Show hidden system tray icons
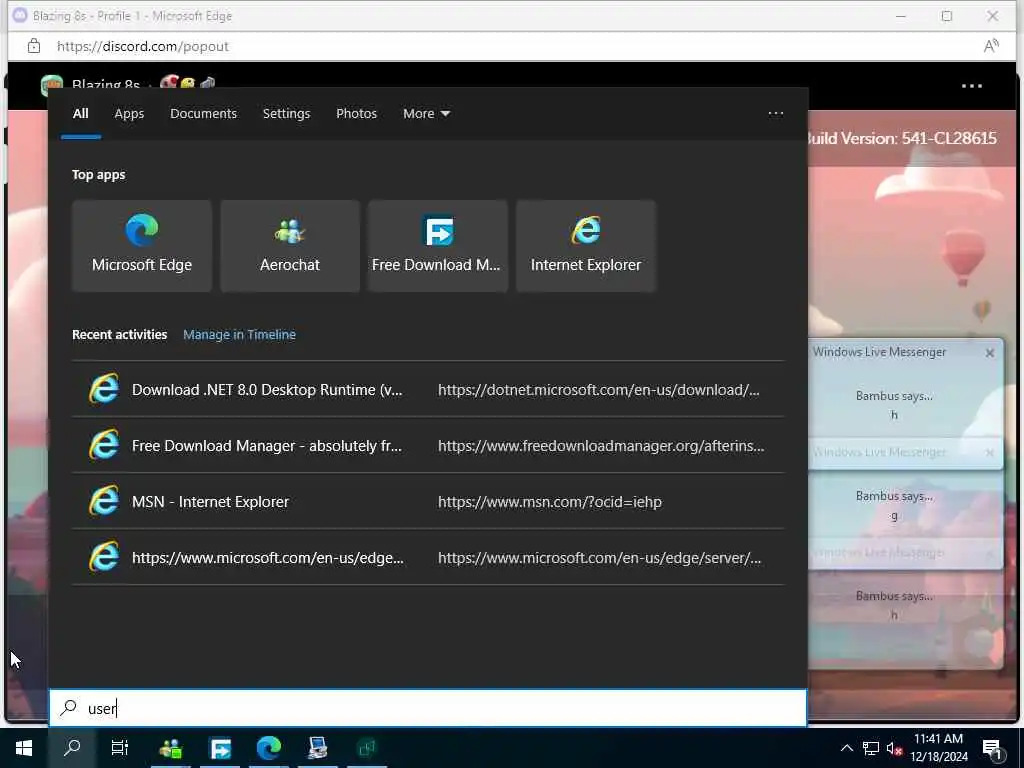The width and height of the screenshot is (1024, 768). [x=846, y=748]
